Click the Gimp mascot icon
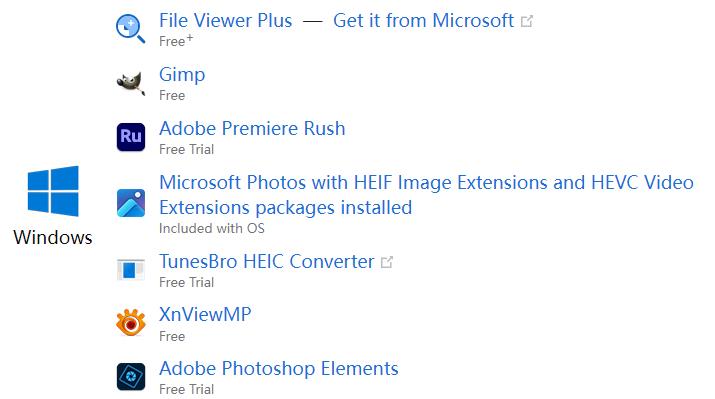 pyautogui.click(x=131, y=83)
